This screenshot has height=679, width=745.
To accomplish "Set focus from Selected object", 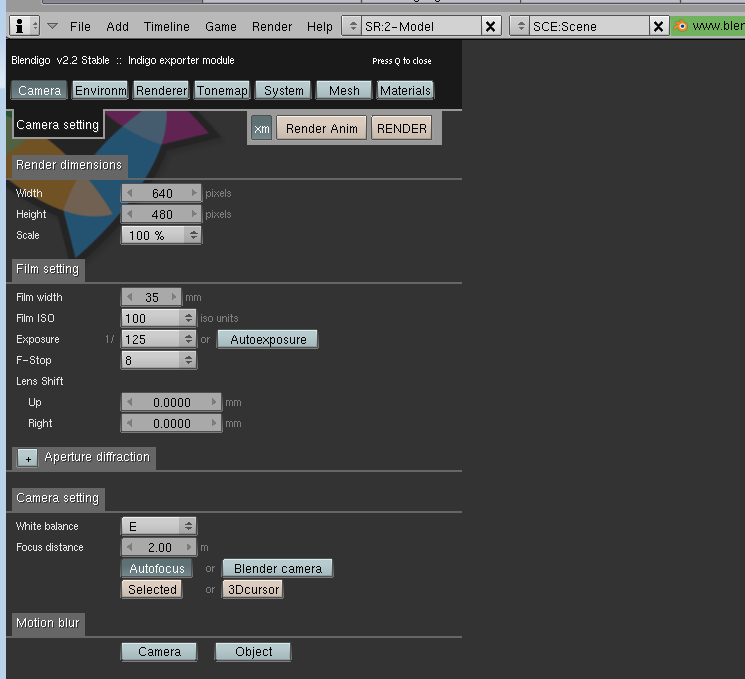I will point(152,589).
